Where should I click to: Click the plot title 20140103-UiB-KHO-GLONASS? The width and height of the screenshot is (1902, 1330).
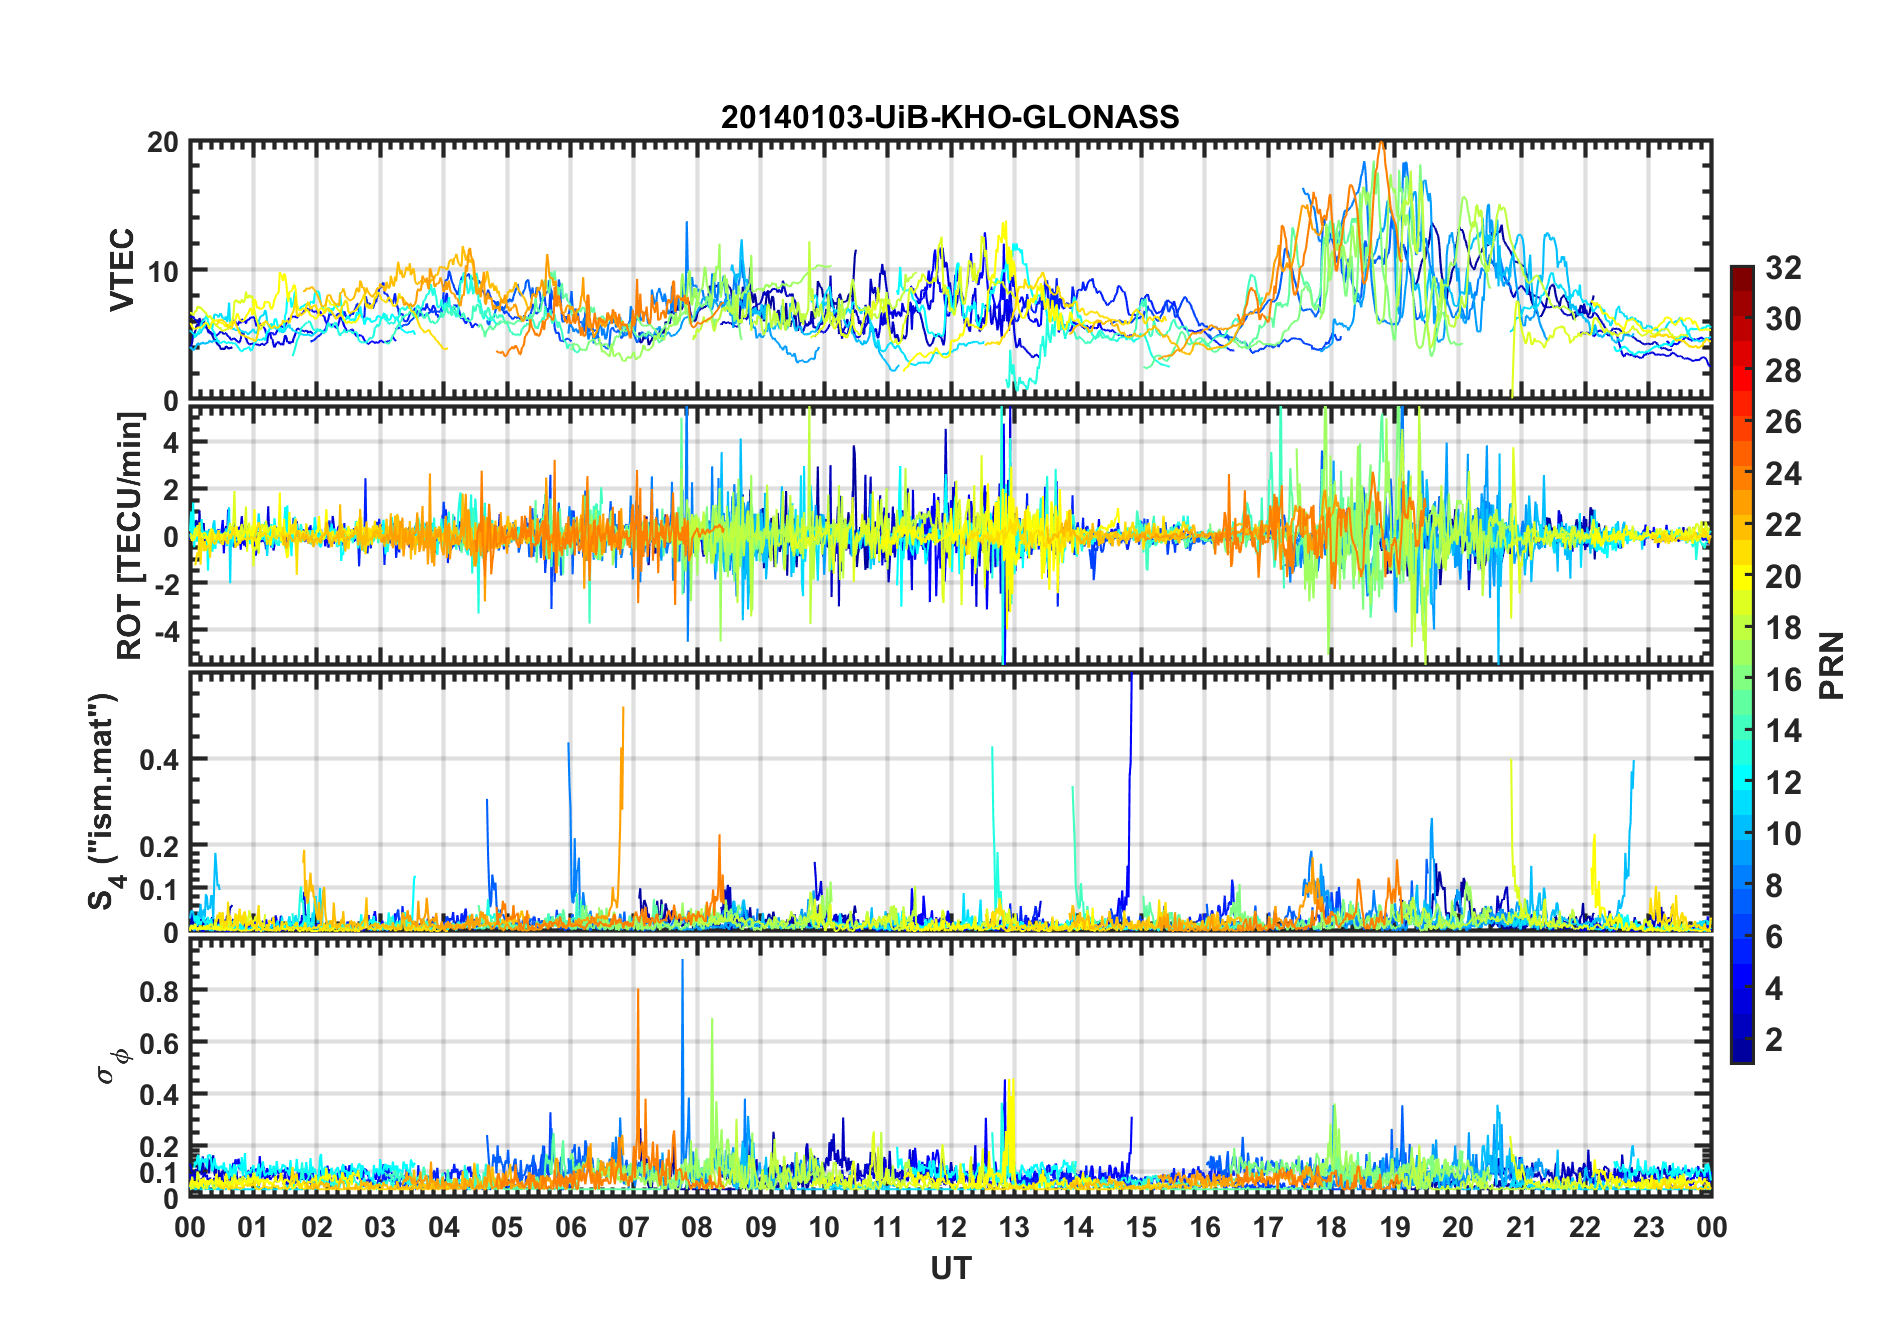pyautogui.click(x=950, y=117)
